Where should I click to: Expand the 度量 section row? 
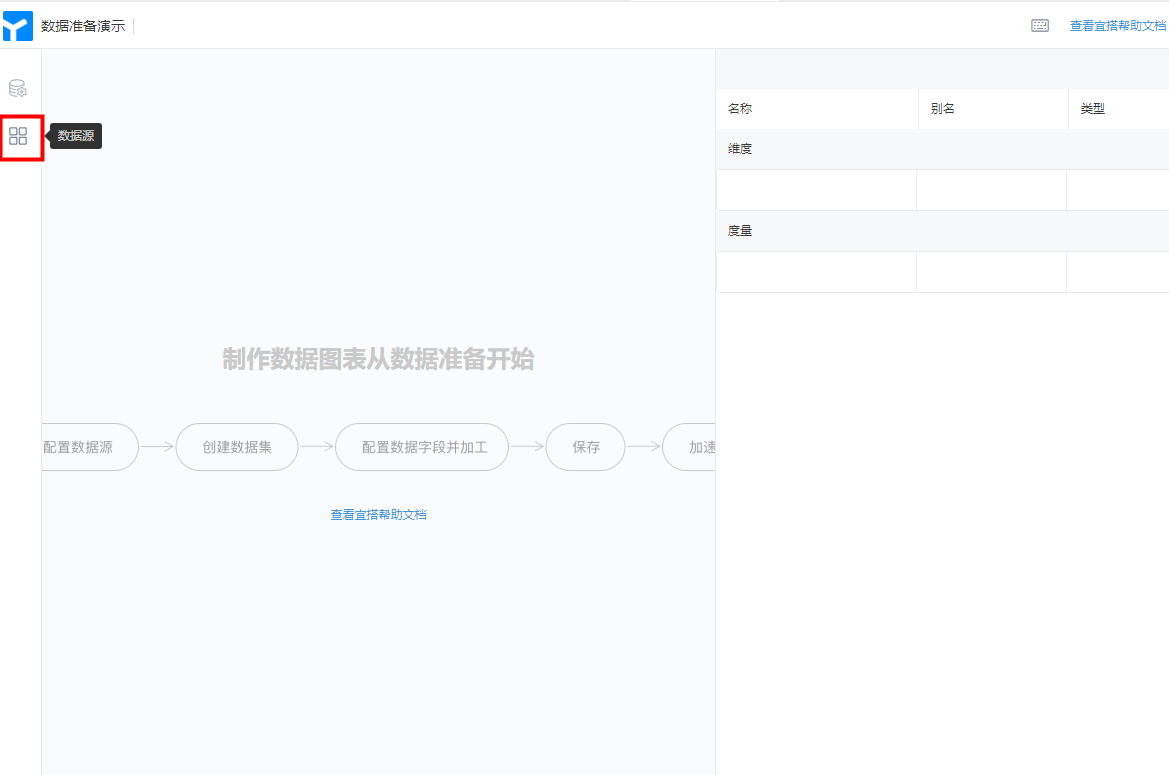pyautogui.click(x=942, y=231)
